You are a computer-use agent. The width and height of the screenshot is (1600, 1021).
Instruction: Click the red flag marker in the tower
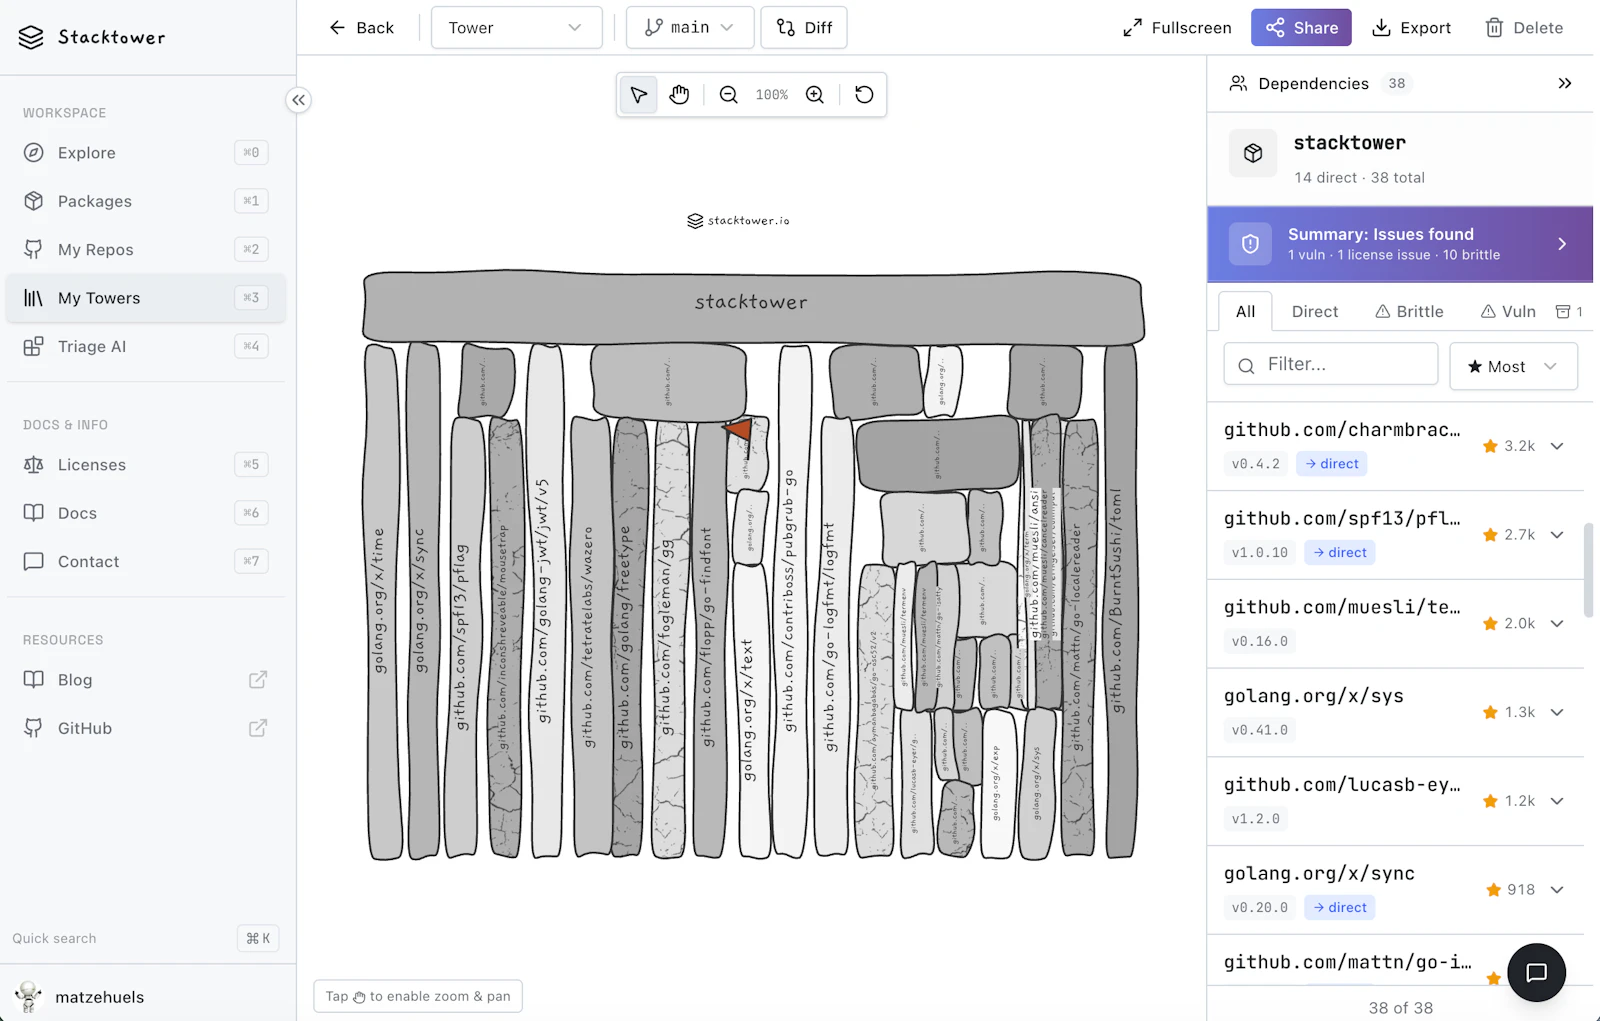739,430
